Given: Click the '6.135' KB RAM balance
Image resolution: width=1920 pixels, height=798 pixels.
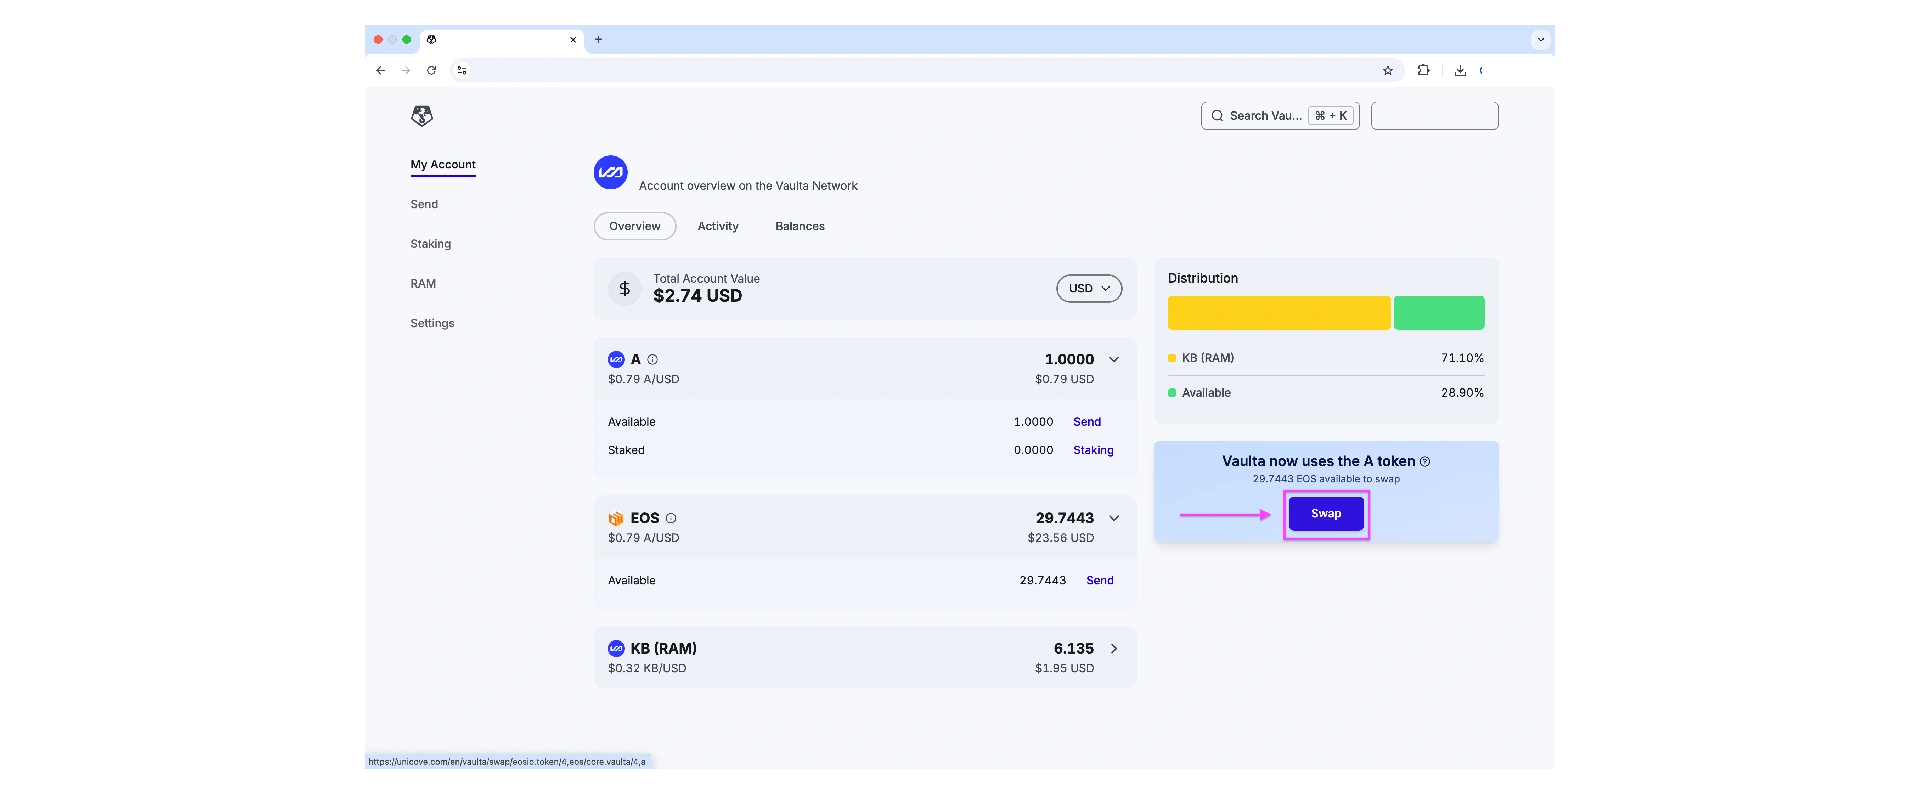Looking at the screenshot, I should tap(1074, 649).
